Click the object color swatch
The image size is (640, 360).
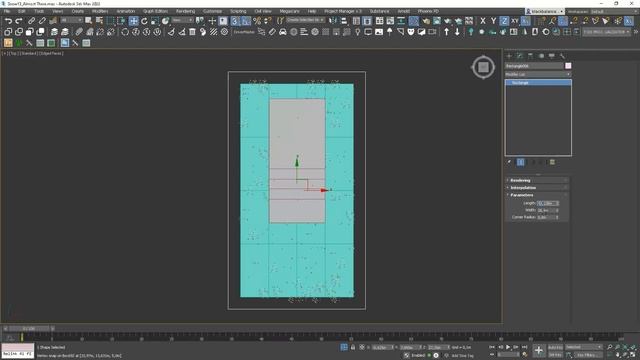point(568,66)
